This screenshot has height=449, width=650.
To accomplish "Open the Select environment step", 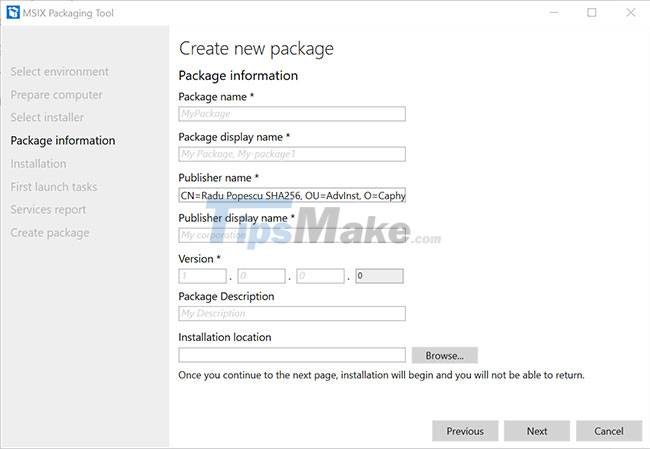I will [60, 72].
